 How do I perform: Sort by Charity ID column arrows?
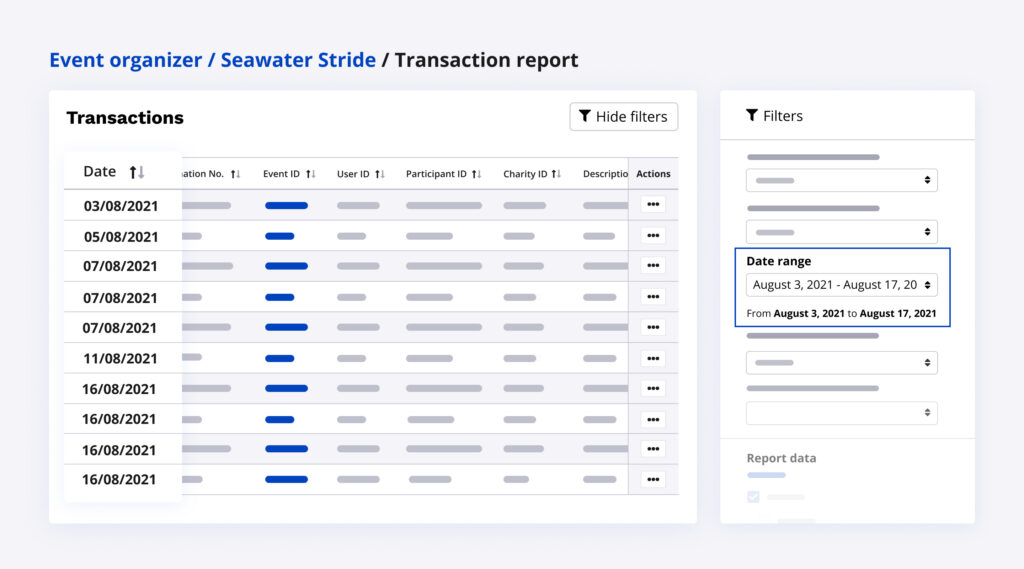tap(556, 174)
